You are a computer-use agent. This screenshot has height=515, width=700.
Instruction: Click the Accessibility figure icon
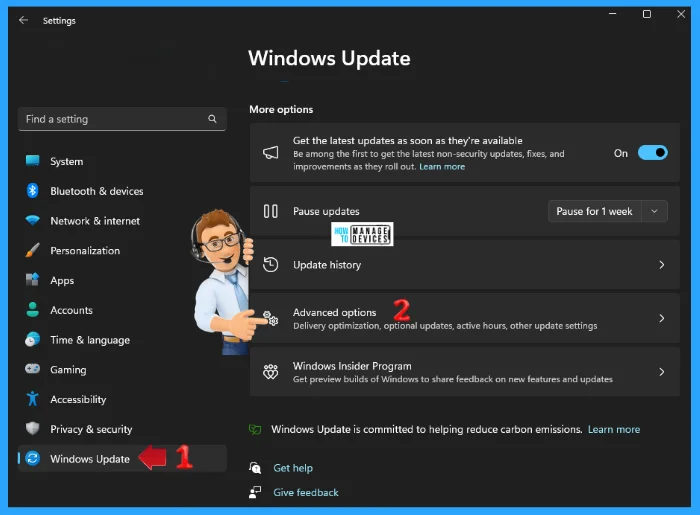point(33,399)
